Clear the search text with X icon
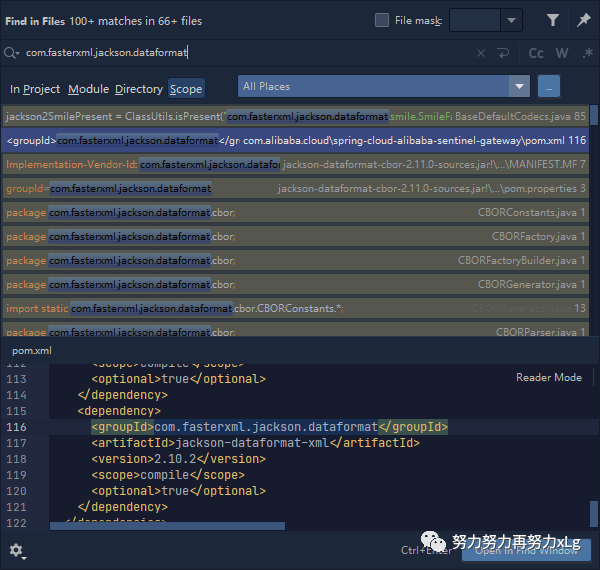The width and height of the screenshot is (600, 570). (x=481, y=53)
